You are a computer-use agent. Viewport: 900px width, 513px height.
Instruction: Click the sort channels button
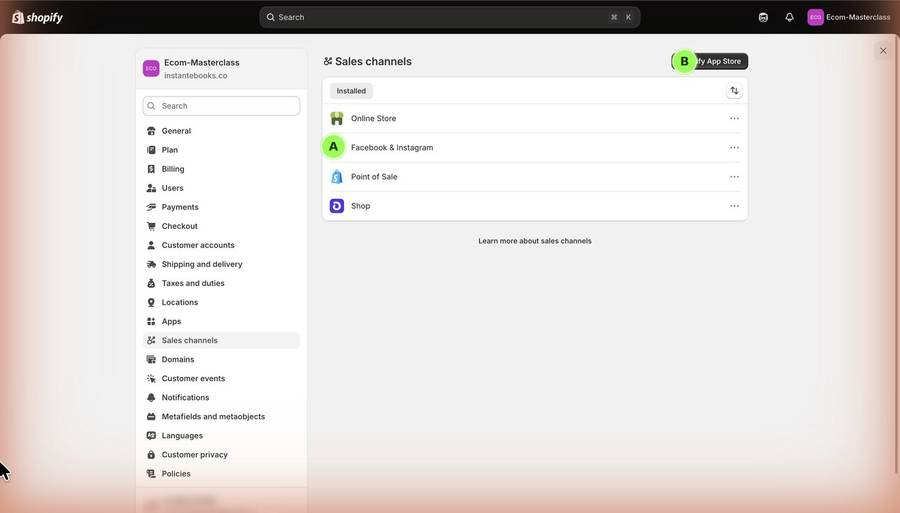734,91
